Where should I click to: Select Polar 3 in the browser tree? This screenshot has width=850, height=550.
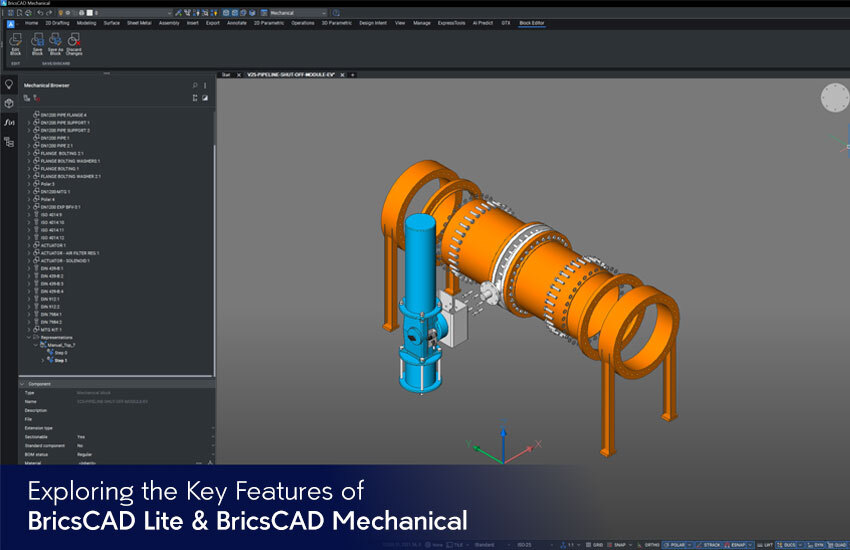click(48, 184)
